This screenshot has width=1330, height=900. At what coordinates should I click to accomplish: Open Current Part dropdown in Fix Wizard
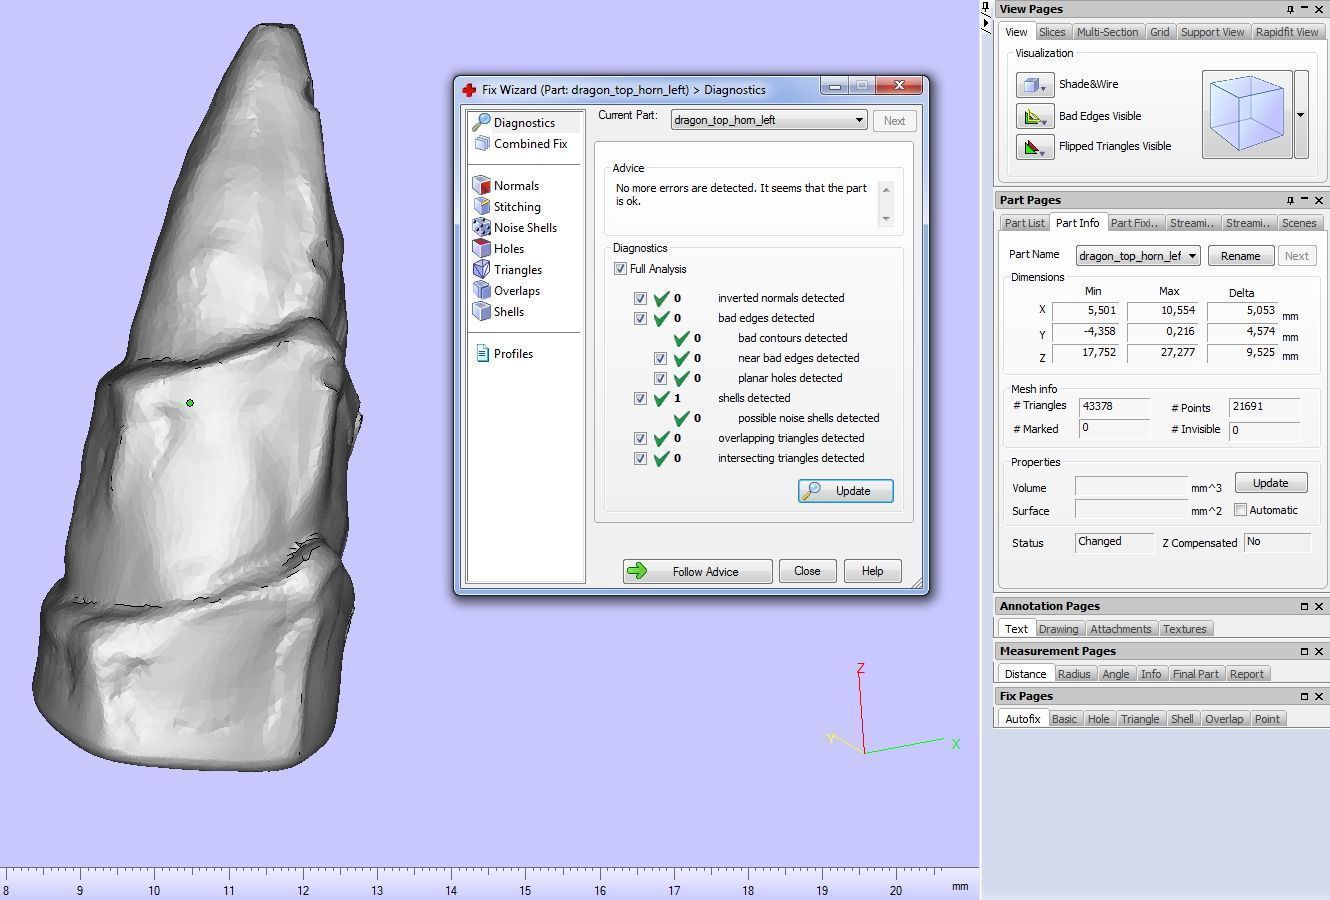(768, 120)
